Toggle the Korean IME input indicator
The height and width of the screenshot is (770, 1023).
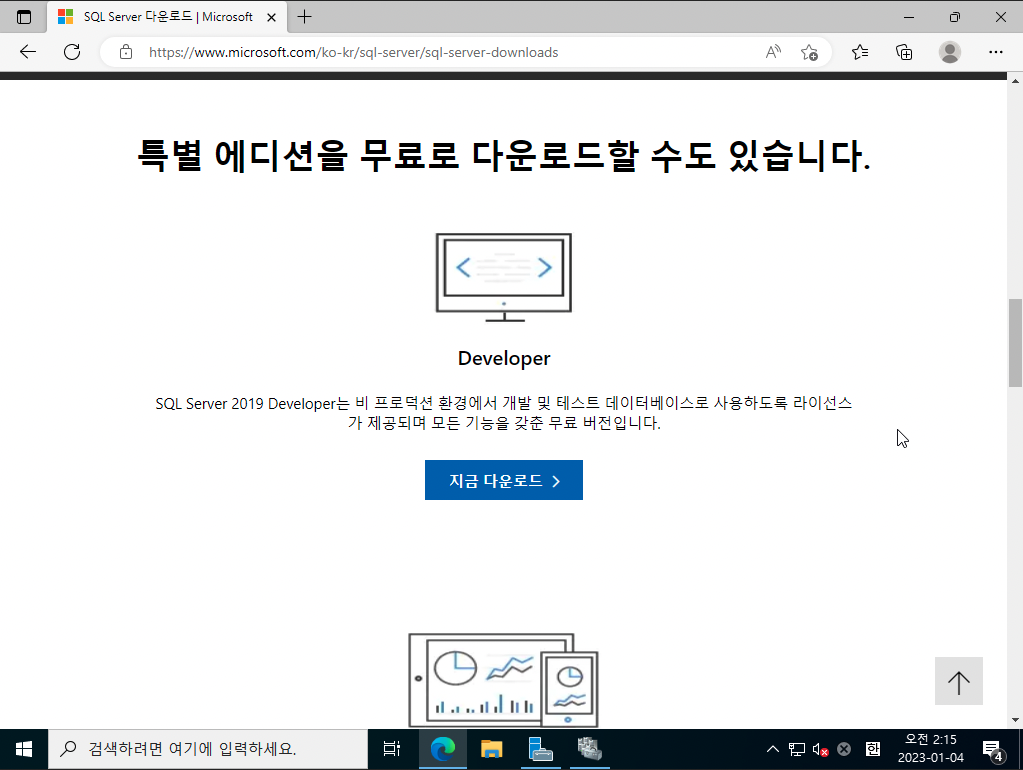coord(873,749)
